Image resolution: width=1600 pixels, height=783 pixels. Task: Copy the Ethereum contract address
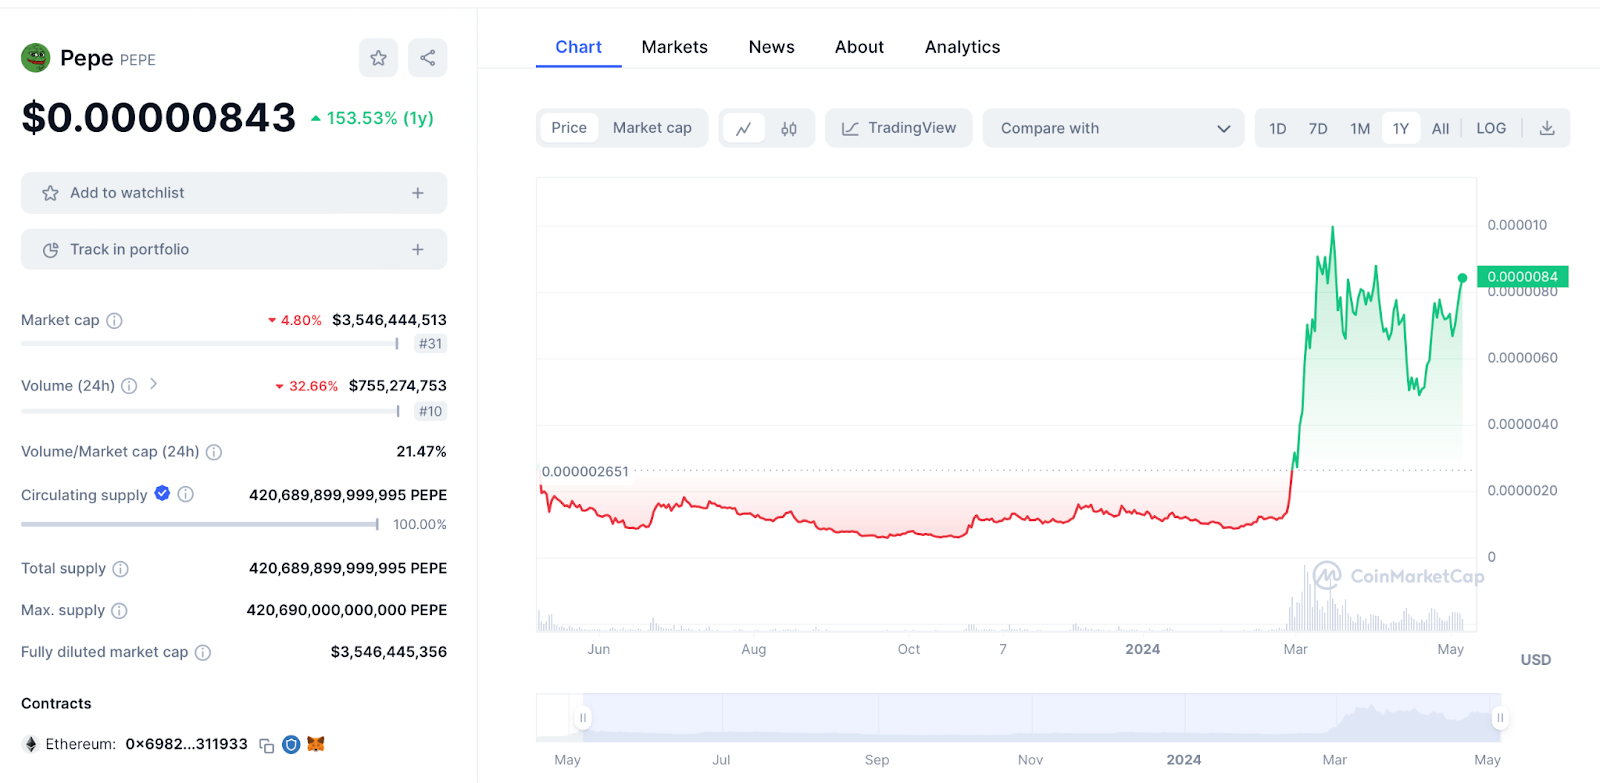pyautogui.click(x=267, y=745)
